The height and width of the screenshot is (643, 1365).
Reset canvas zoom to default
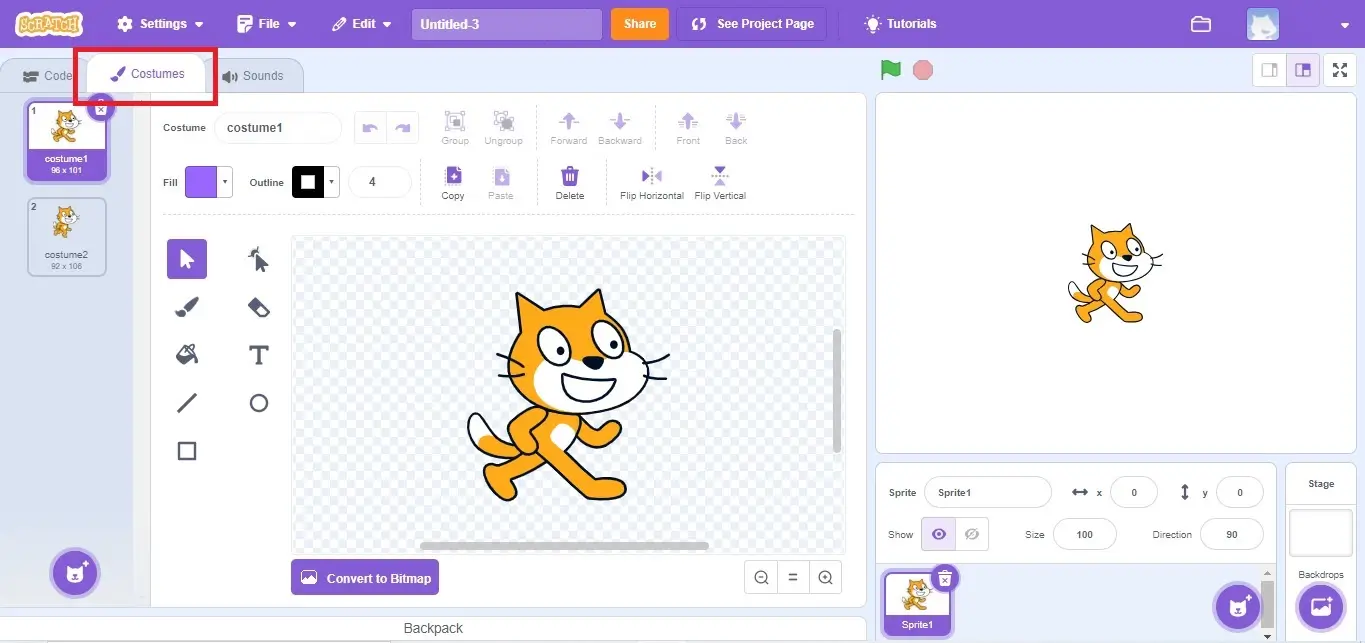click(x=793, y=577)
